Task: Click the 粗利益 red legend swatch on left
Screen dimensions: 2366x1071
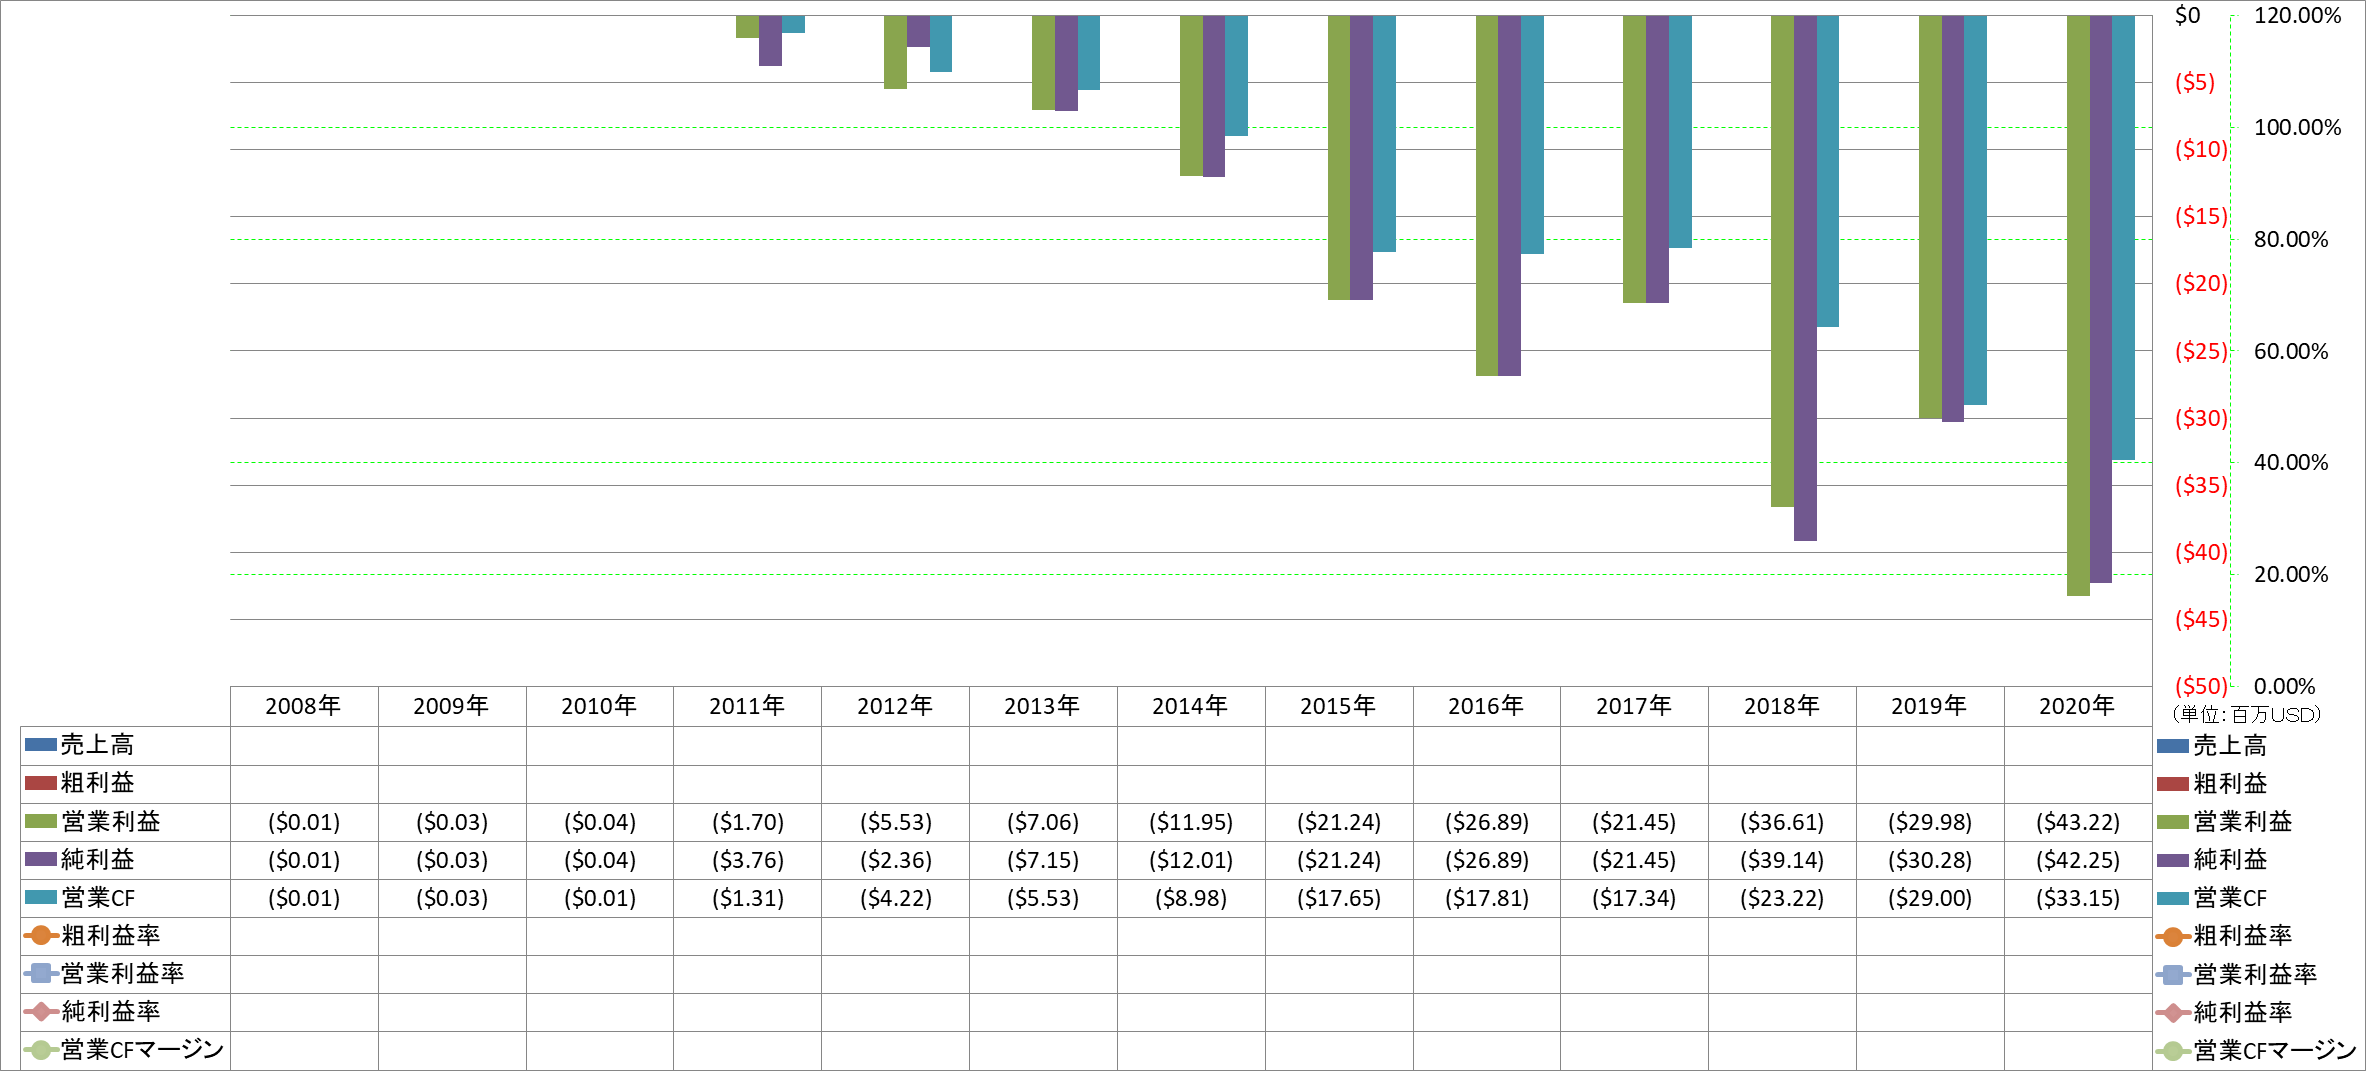Action: click(40, 783)
